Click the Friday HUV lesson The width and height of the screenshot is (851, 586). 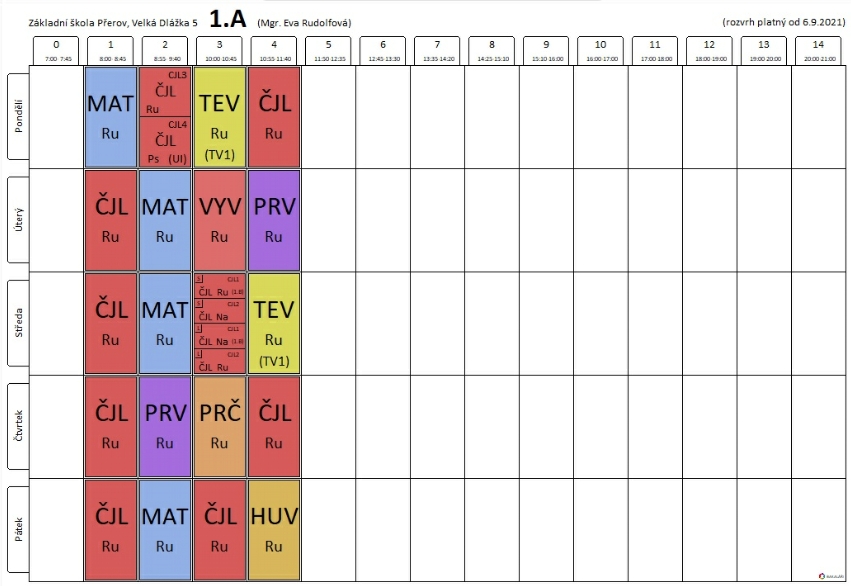coord(274,530)
